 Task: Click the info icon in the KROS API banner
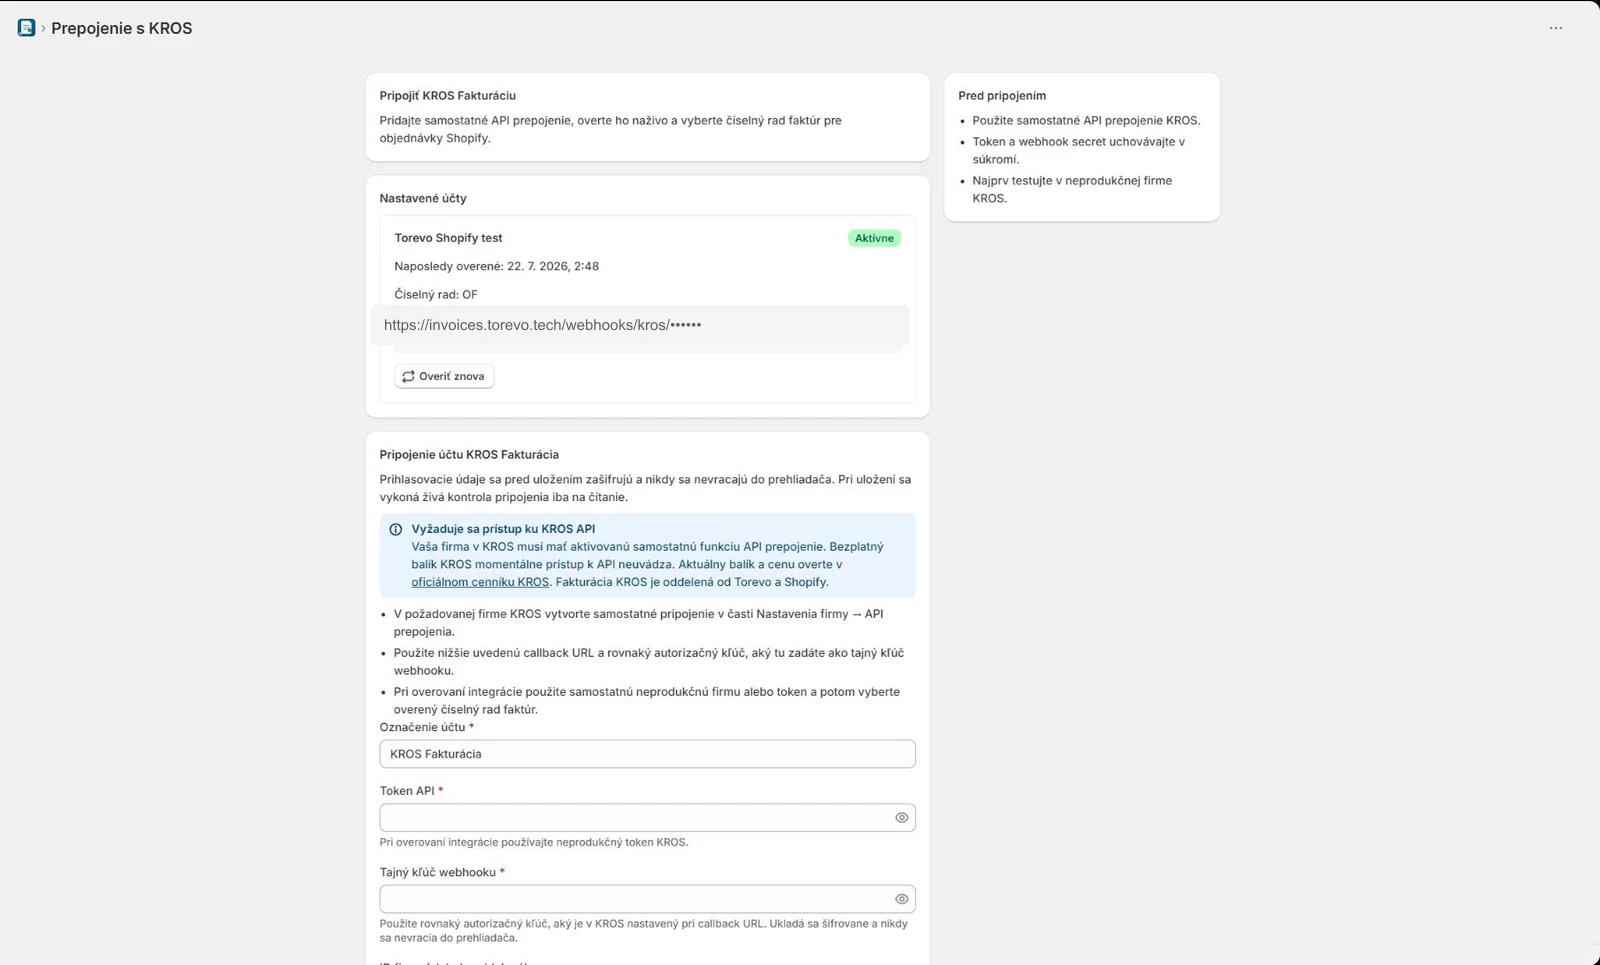(x=395, y=530)
